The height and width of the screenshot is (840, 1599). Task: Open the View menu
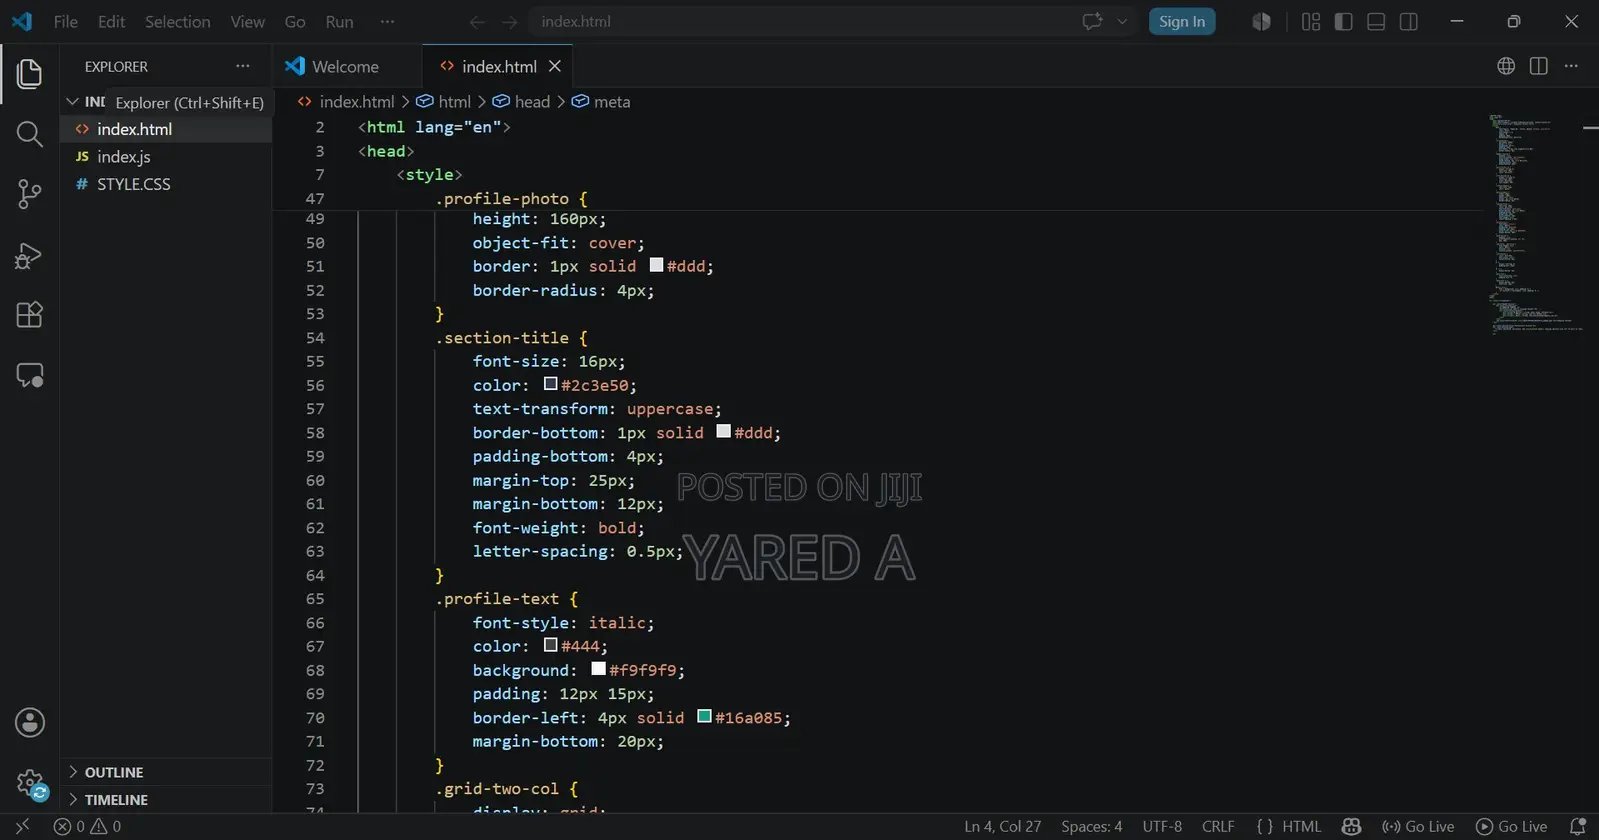(248, 21)
